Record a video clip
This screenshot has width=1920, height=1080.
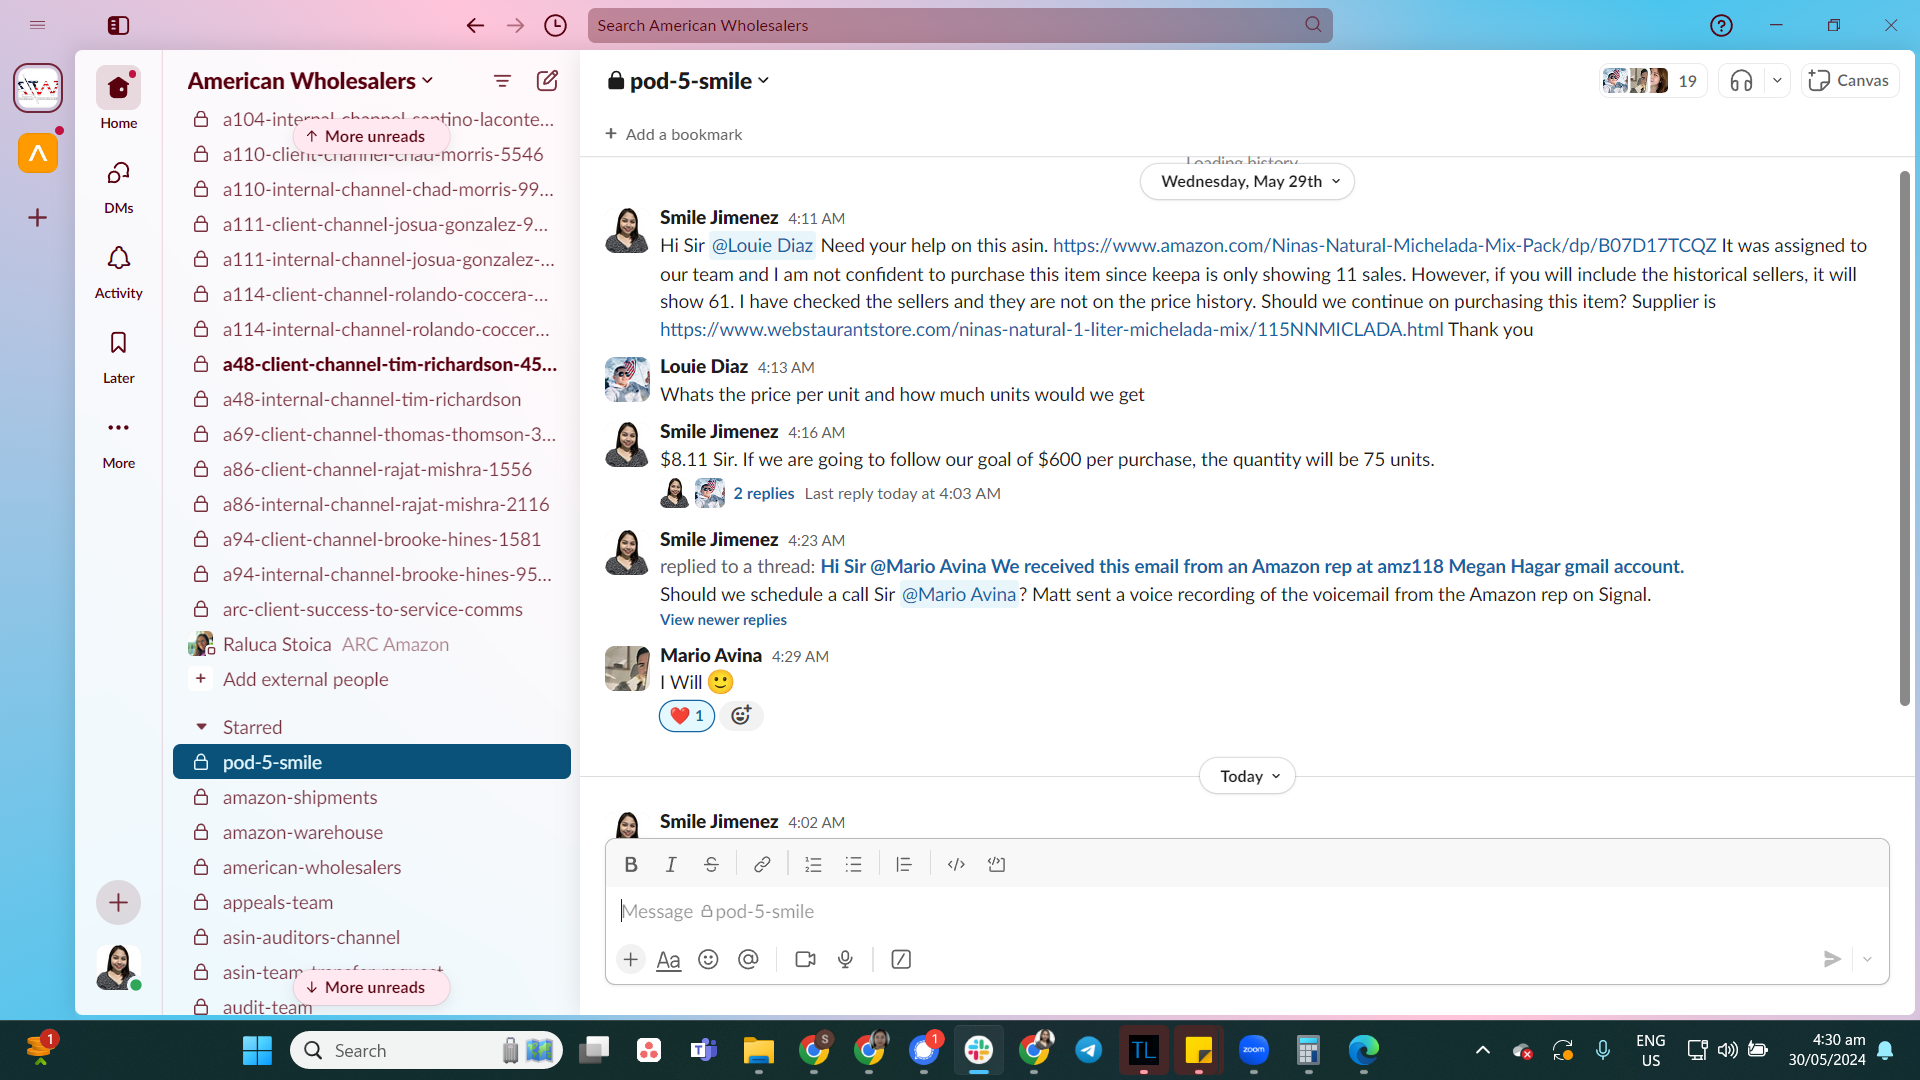click(805, 960)
